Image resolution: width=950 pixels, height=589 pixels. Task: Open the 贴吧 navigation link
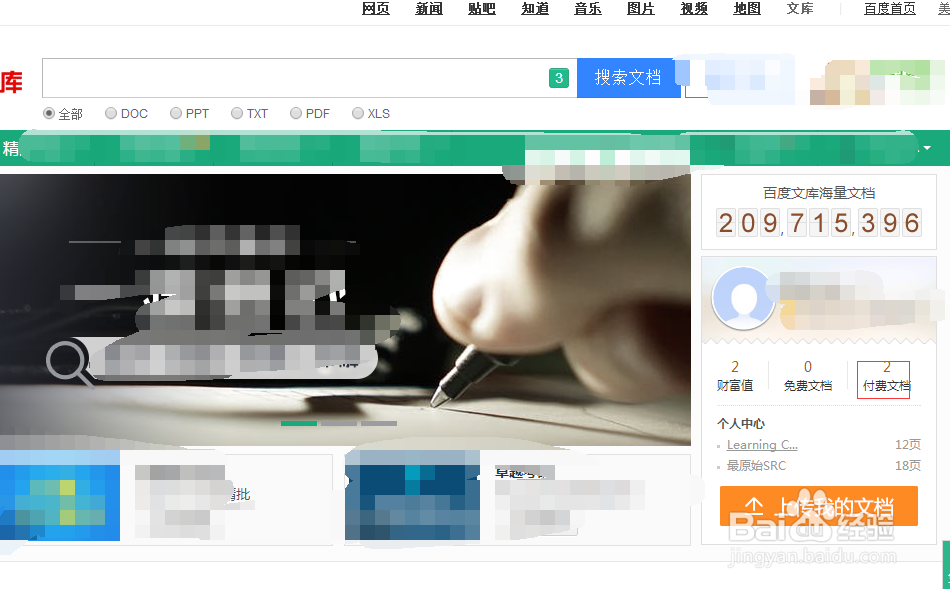point(482,8)
